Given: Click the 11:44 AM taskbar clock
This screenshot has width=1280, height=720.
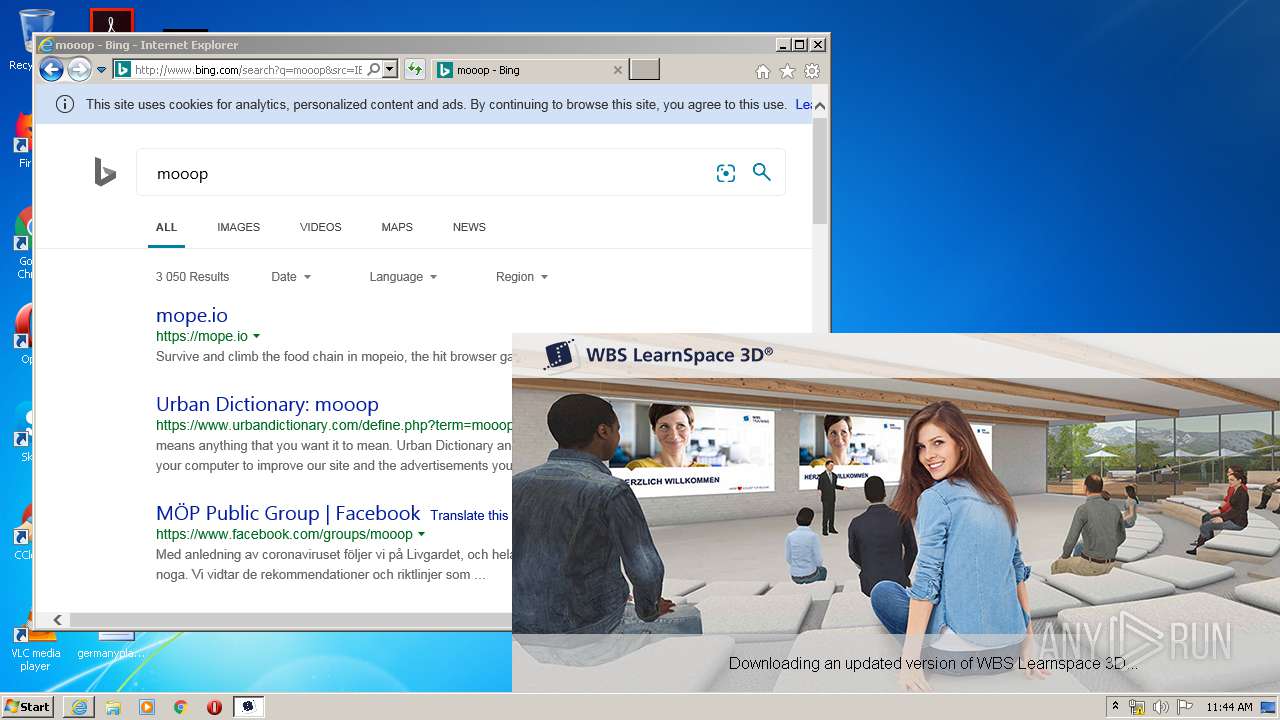Looking at the screenshot, I should [x=1229, y=707].
